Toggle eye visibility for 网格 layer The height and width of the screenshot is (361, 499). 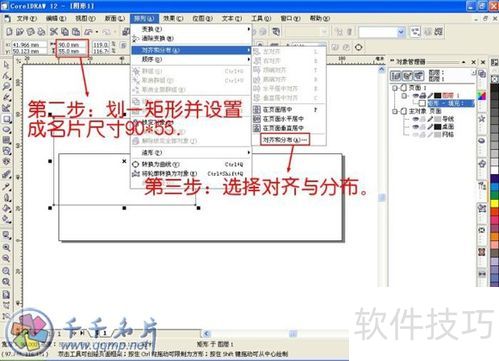(x=416, y=135)
